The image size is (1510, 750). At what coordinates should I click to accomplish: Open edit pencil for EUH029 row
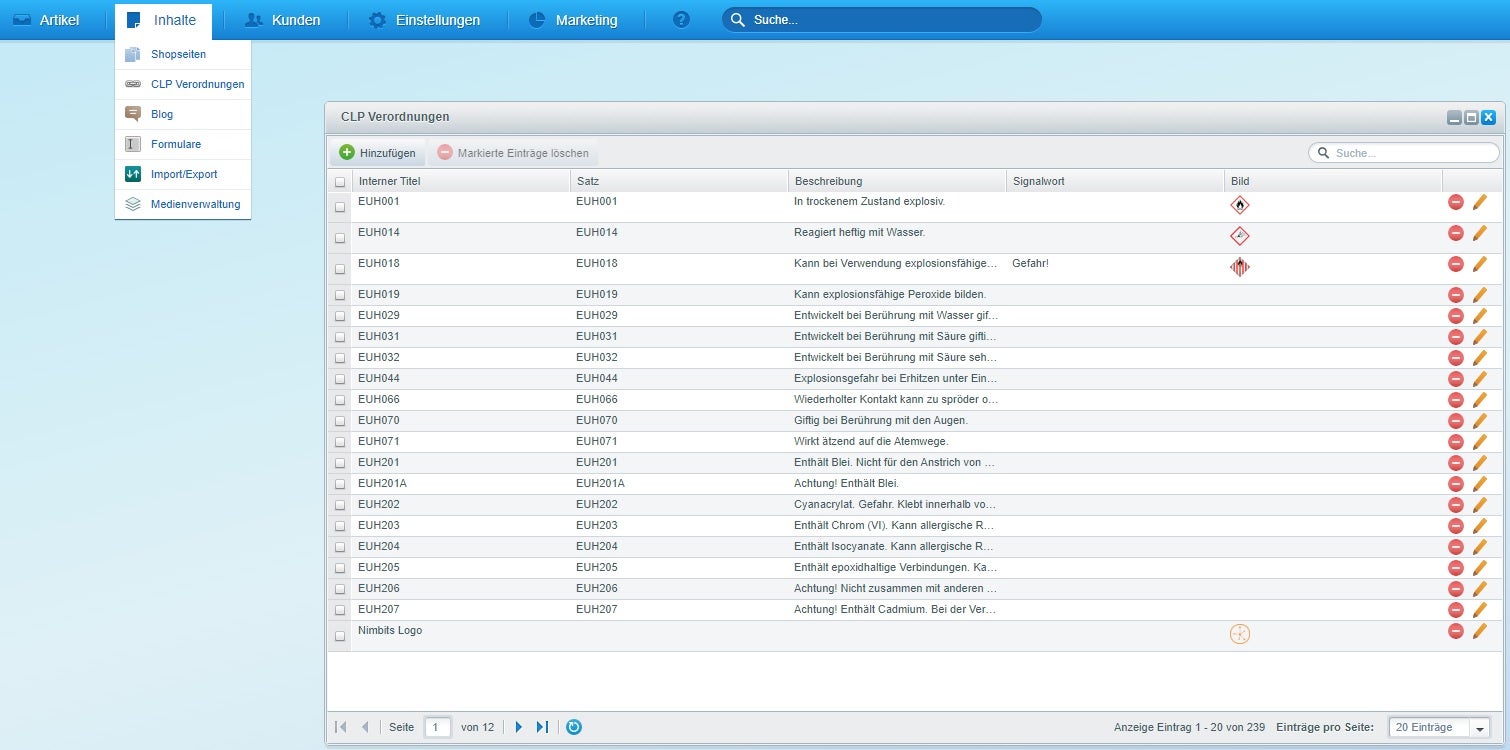click(1480, 316)
